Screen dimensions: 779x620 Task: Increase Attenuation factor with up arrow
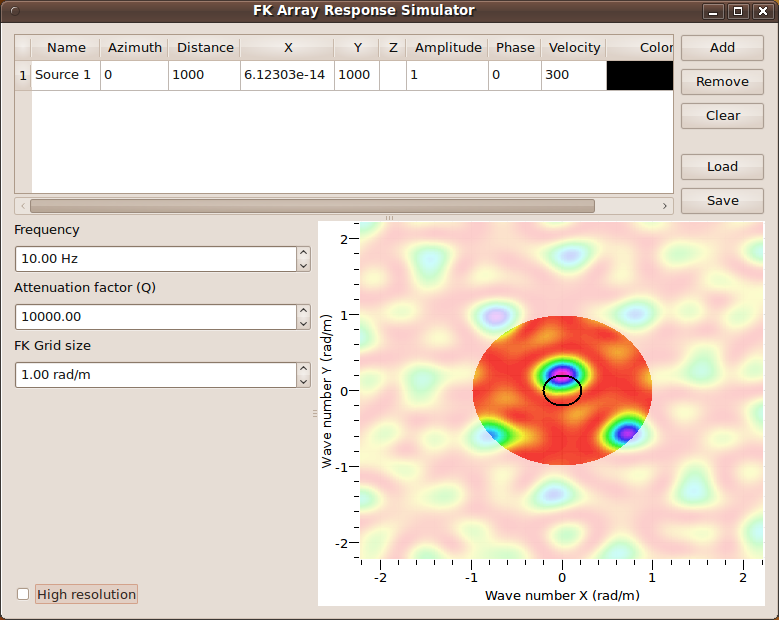[x=304, y=311]
